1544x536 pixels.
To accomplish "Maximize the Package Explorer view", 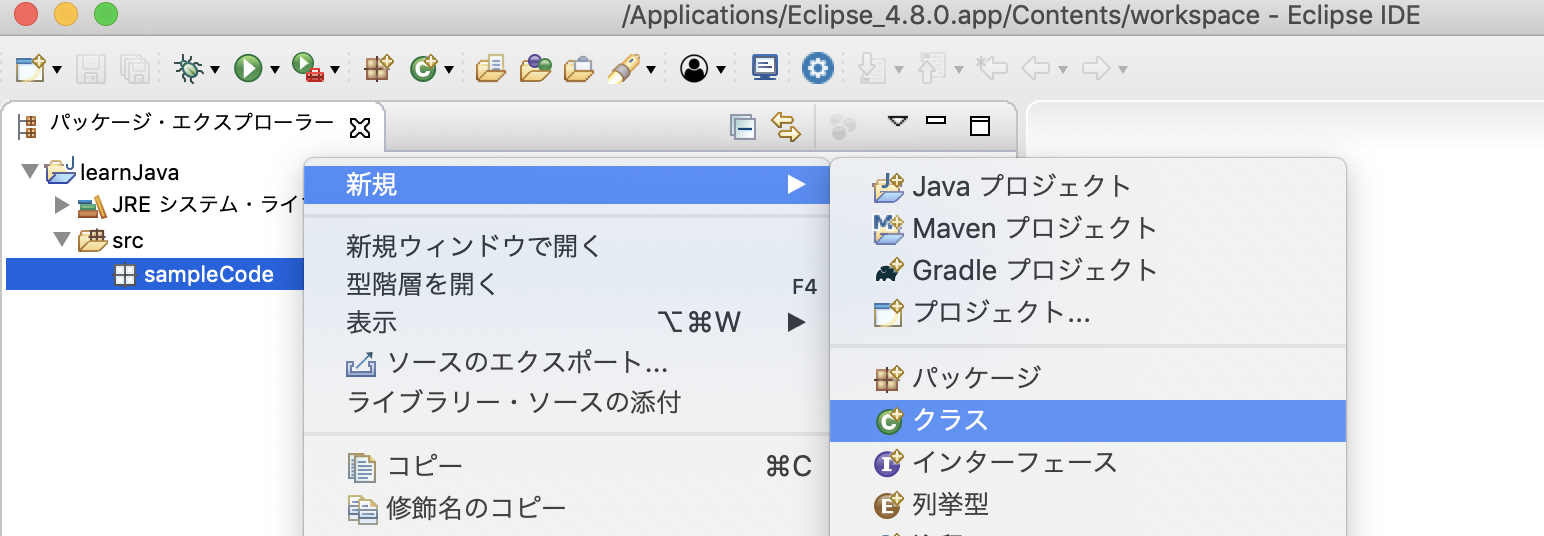I will (980, 125).
